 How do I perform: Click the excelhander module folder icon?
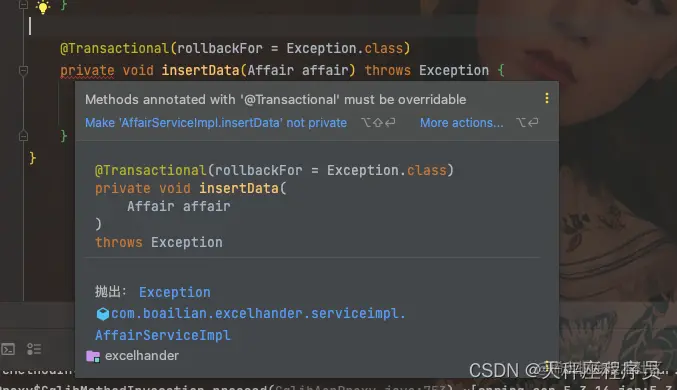(x=93, y=356)
